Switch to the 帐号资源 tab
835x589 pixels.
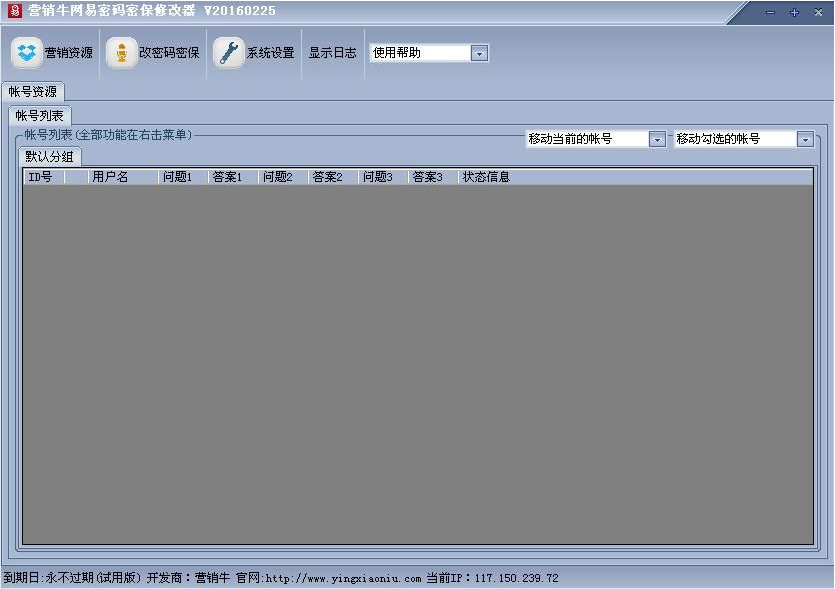[33, 91]
